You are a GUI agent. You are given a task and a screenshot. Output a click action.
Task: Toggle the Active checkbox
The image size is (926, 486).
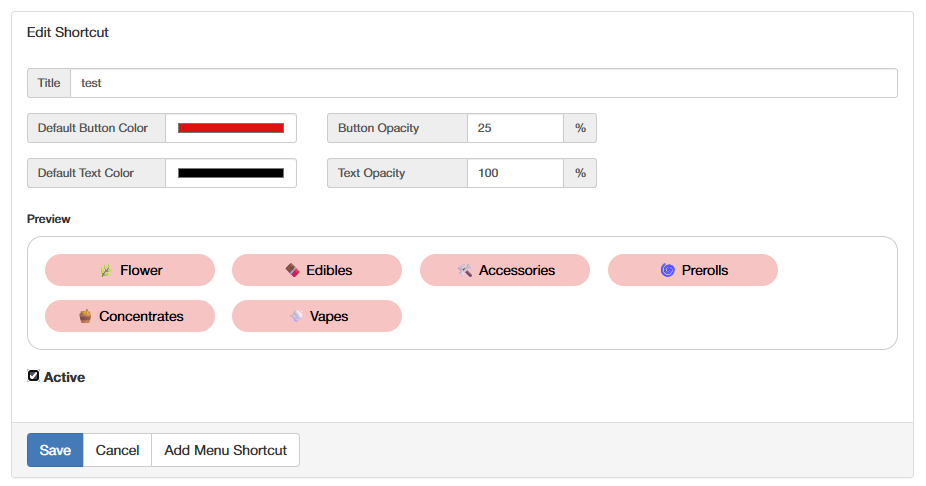[33, 376]
